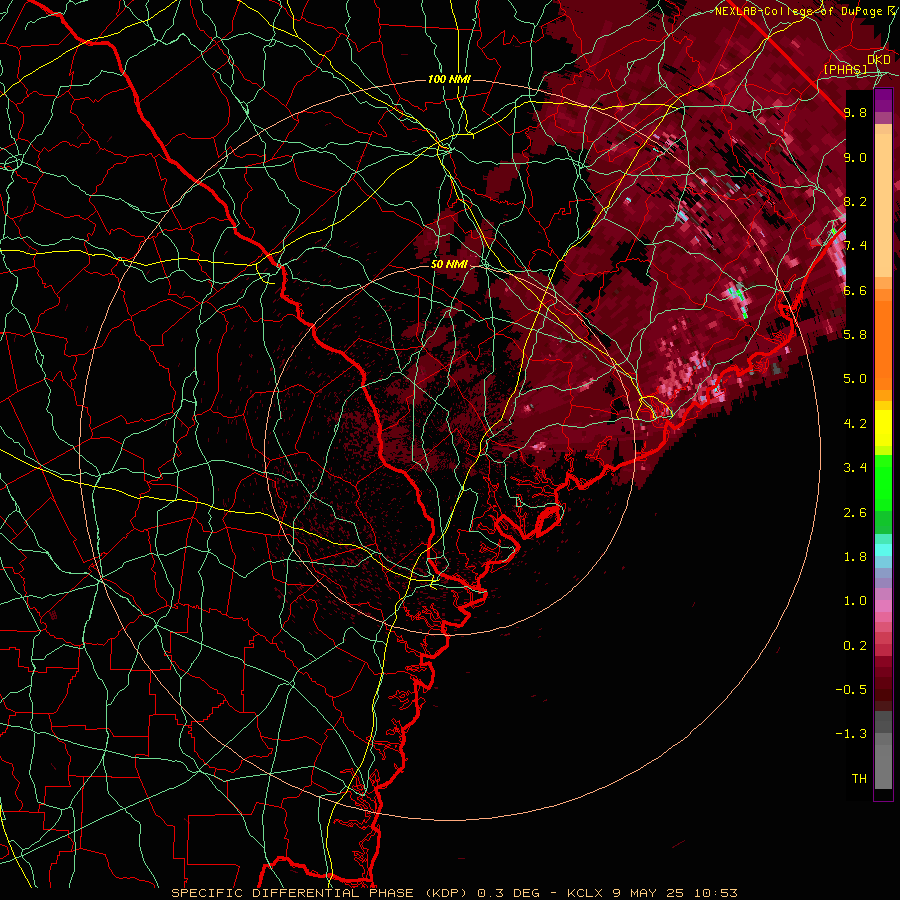The height and width of the screenshot is (900, 900).
Task: Click the 9.8 value on the color scale
Action: [855, 112]
